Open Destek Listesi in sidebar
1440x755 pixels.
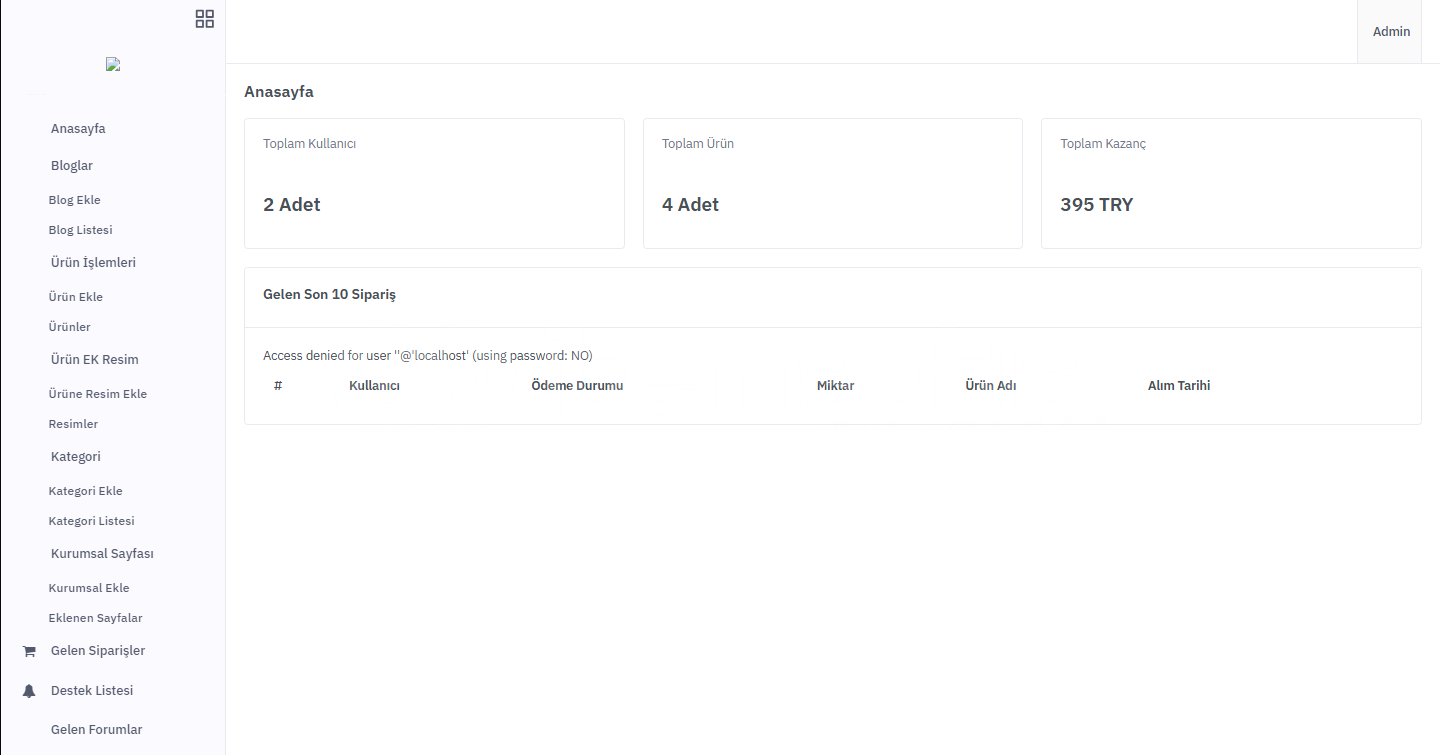click(92, 691)
